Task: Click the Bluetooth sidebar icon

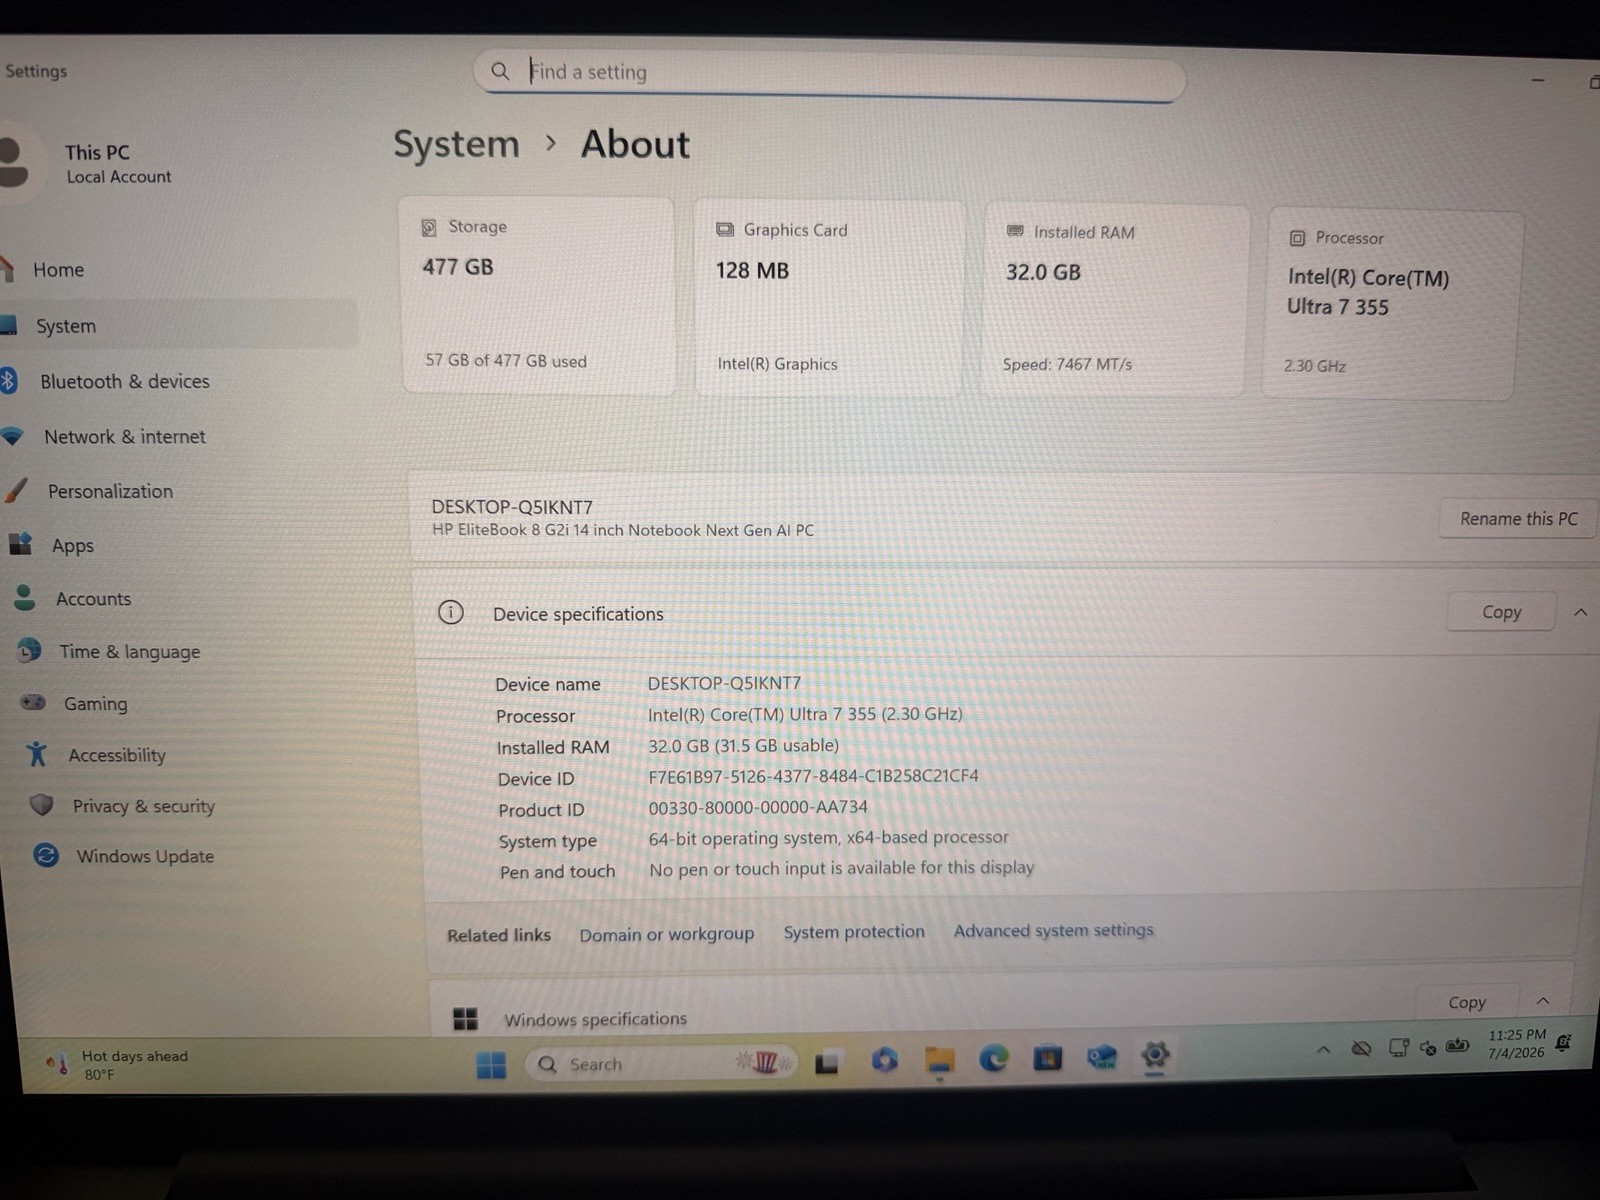Action: [8, 380]
